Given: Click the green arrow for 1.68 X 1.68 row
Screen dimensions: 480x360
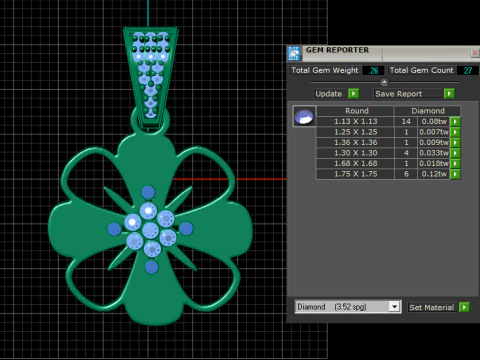Looking at the screenshot, I should point(455,164).
